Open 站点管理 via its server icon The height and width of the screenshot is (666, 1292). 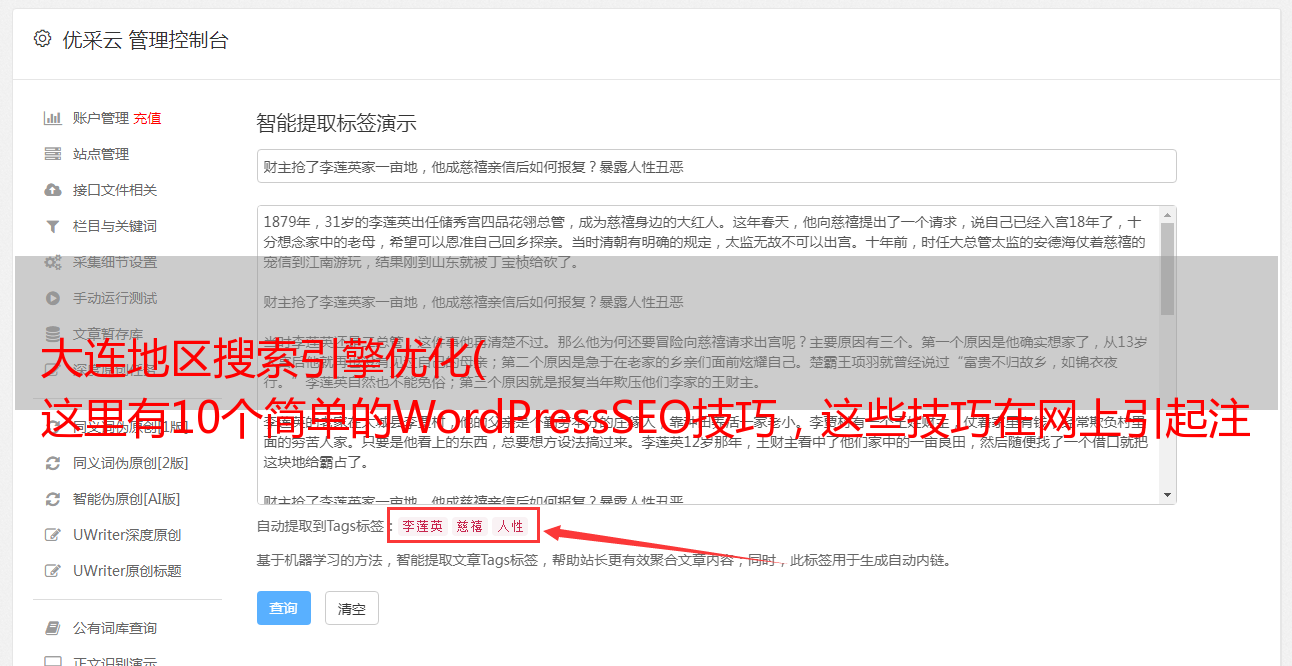[53, 154]
